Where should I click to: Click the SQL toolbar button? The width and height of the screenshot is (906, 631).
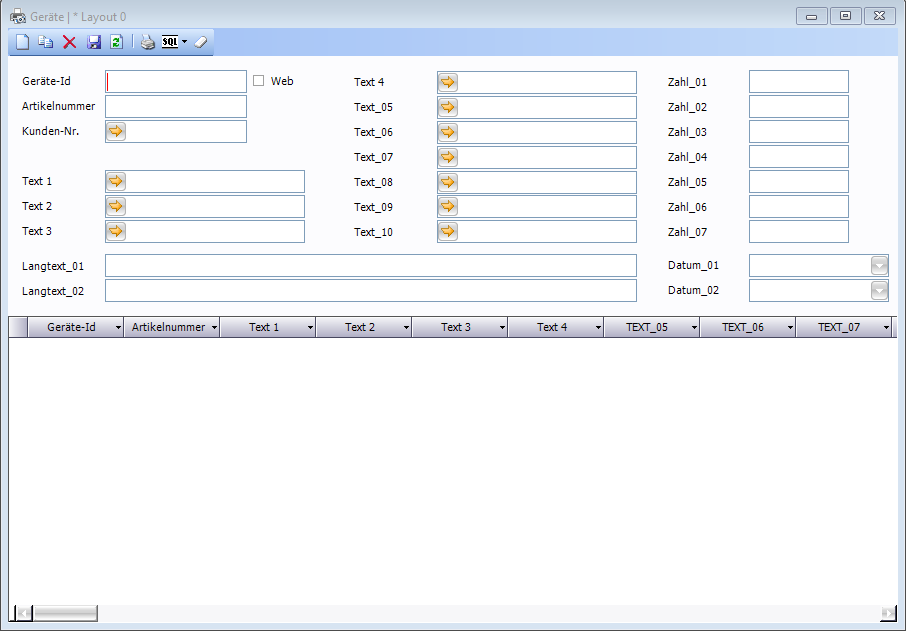tap(170, 42)
